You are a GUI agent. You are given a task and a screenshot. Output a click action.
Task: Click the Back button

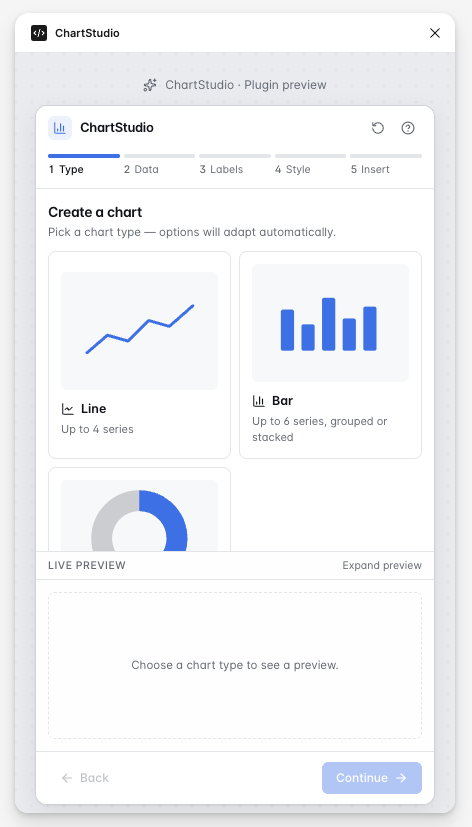85,777
